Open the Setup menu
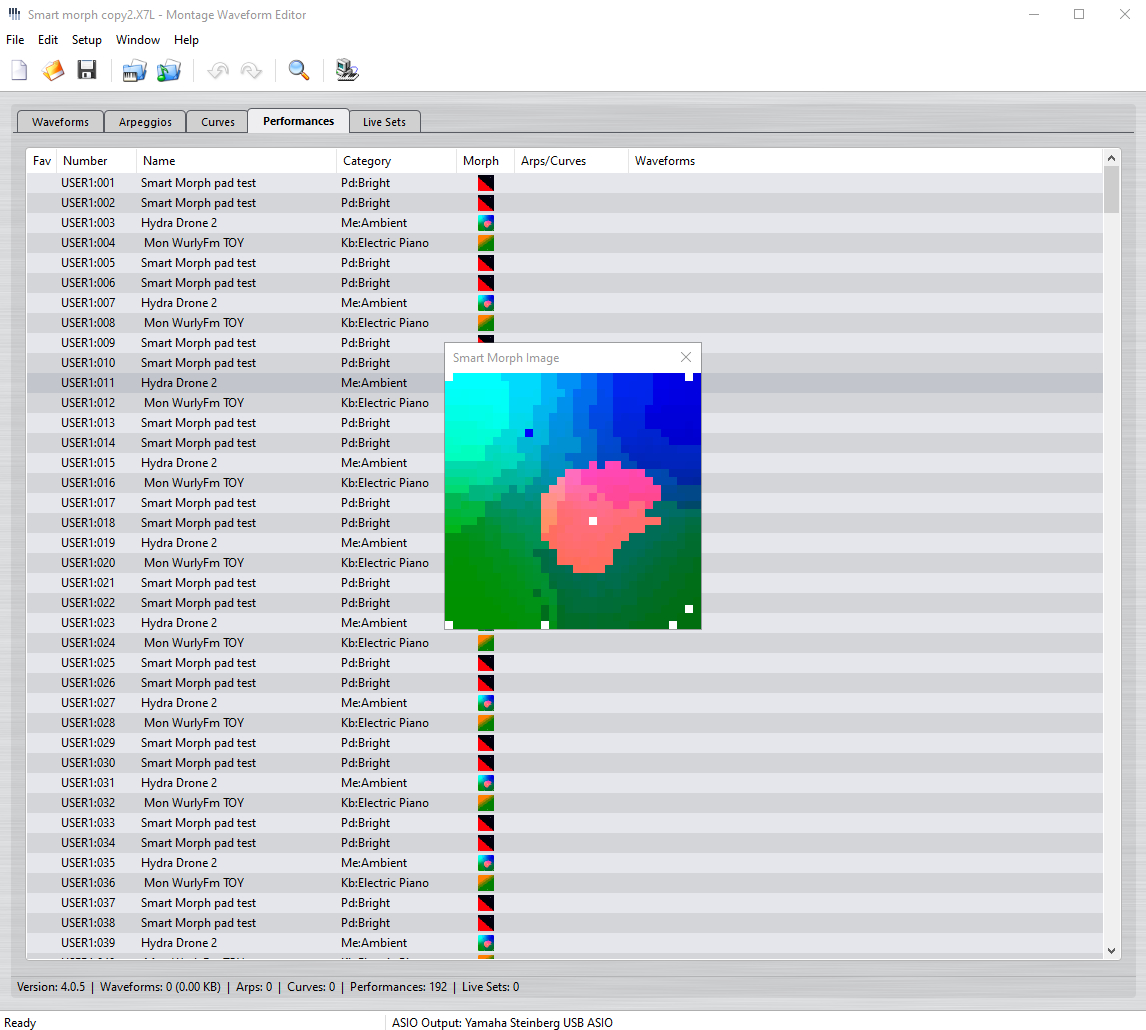Screen dimensions: 1146x1030 (x=86, y=40)
